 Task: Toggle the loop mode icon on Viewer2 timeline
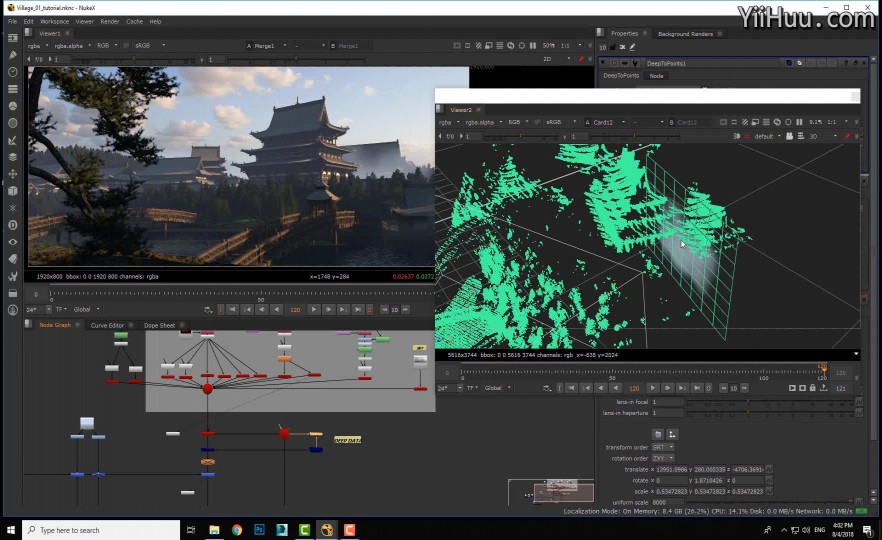[547, 388]
